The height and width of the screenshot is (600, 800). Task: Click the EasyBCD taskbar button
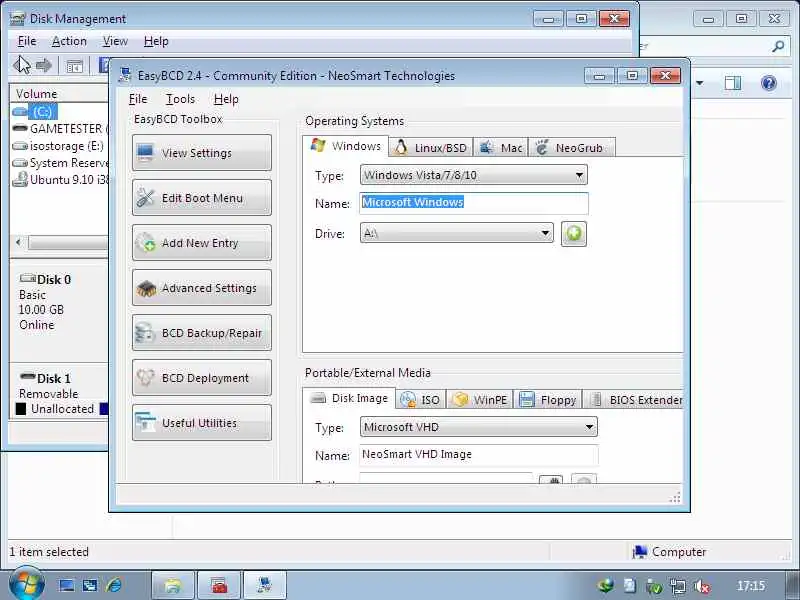pos(265,585)
